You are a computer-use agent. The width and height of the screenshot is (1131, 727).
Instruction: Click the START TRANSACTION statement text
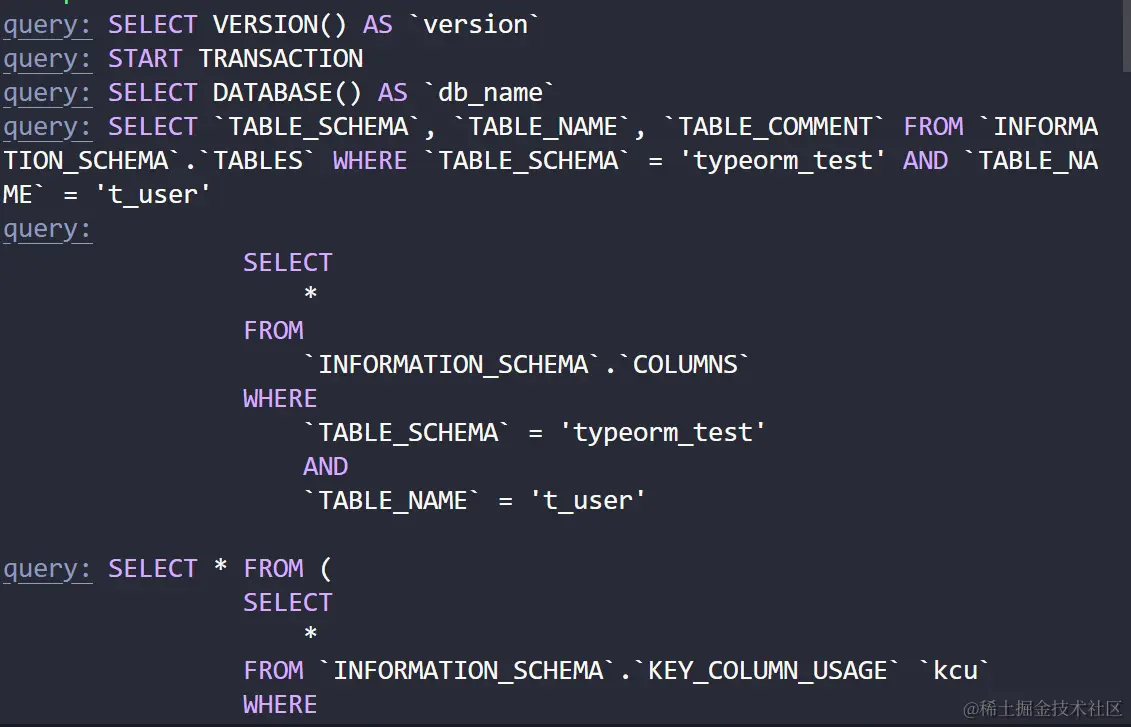tap(235, 58)
